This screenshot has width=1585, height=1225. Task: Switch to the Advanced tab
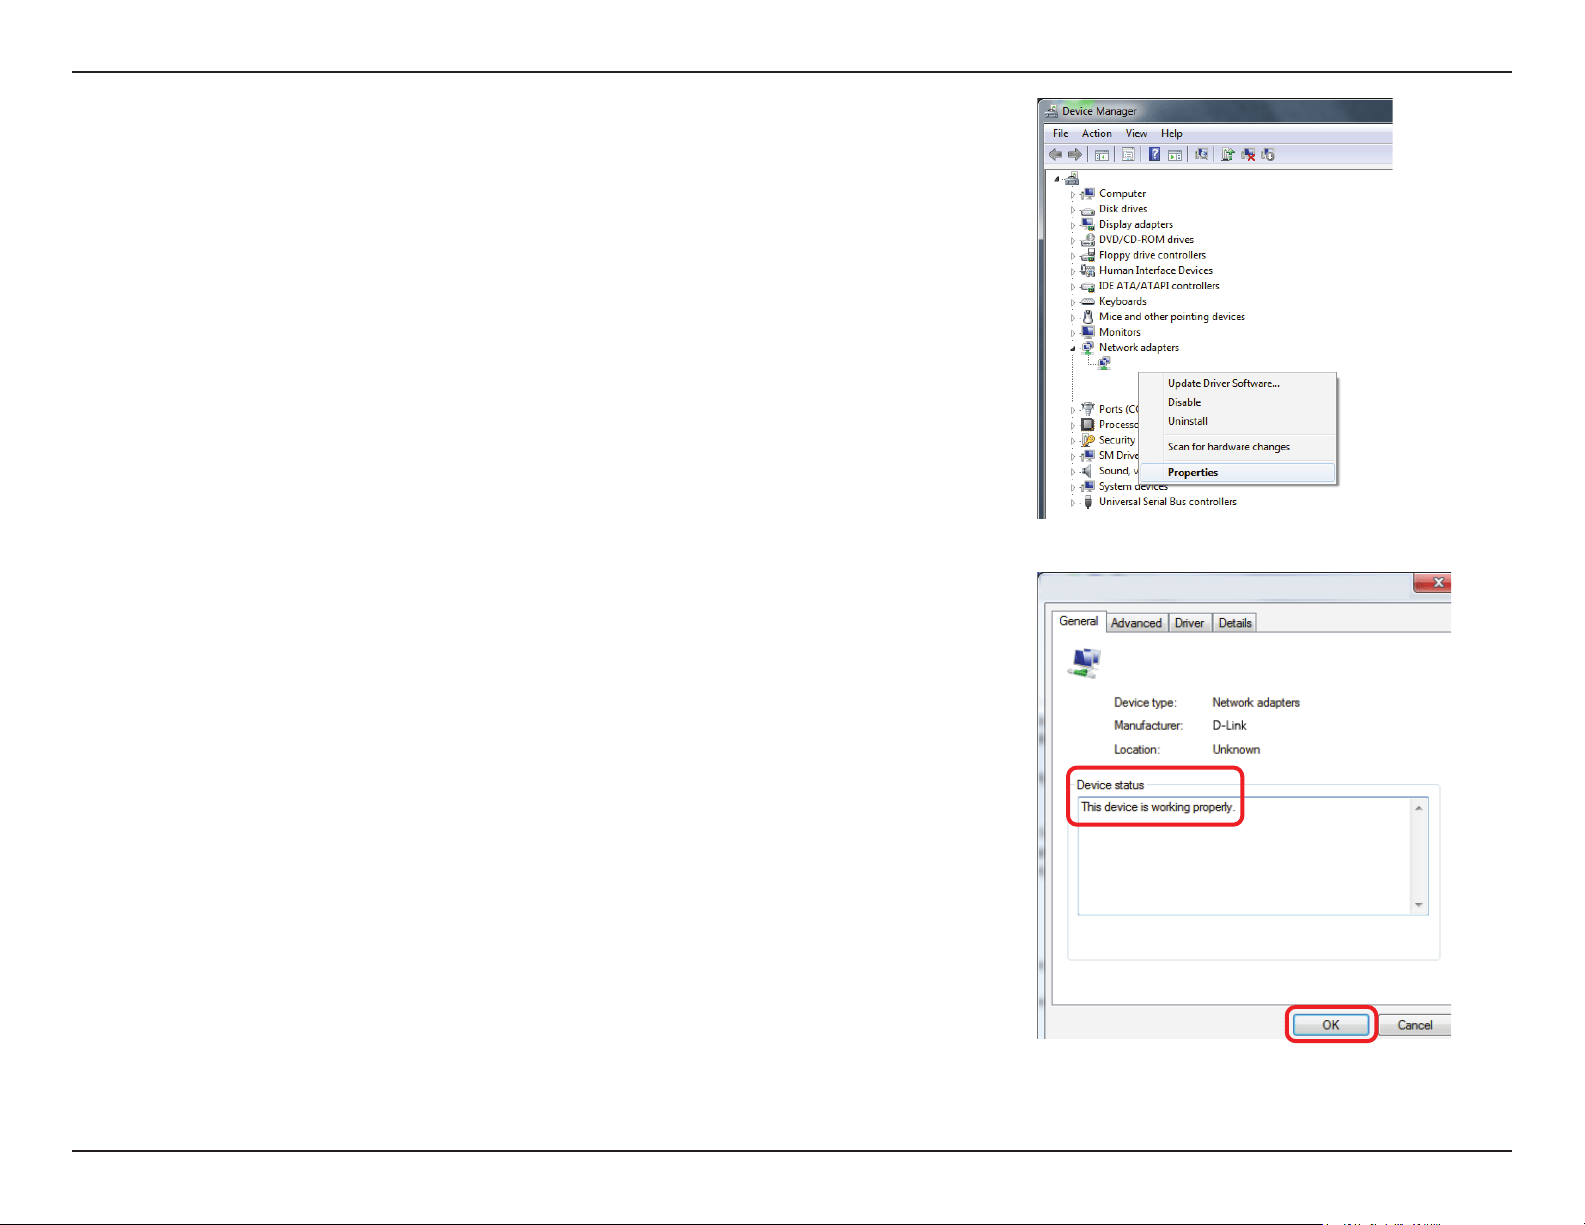click(x=1137, y=623)
